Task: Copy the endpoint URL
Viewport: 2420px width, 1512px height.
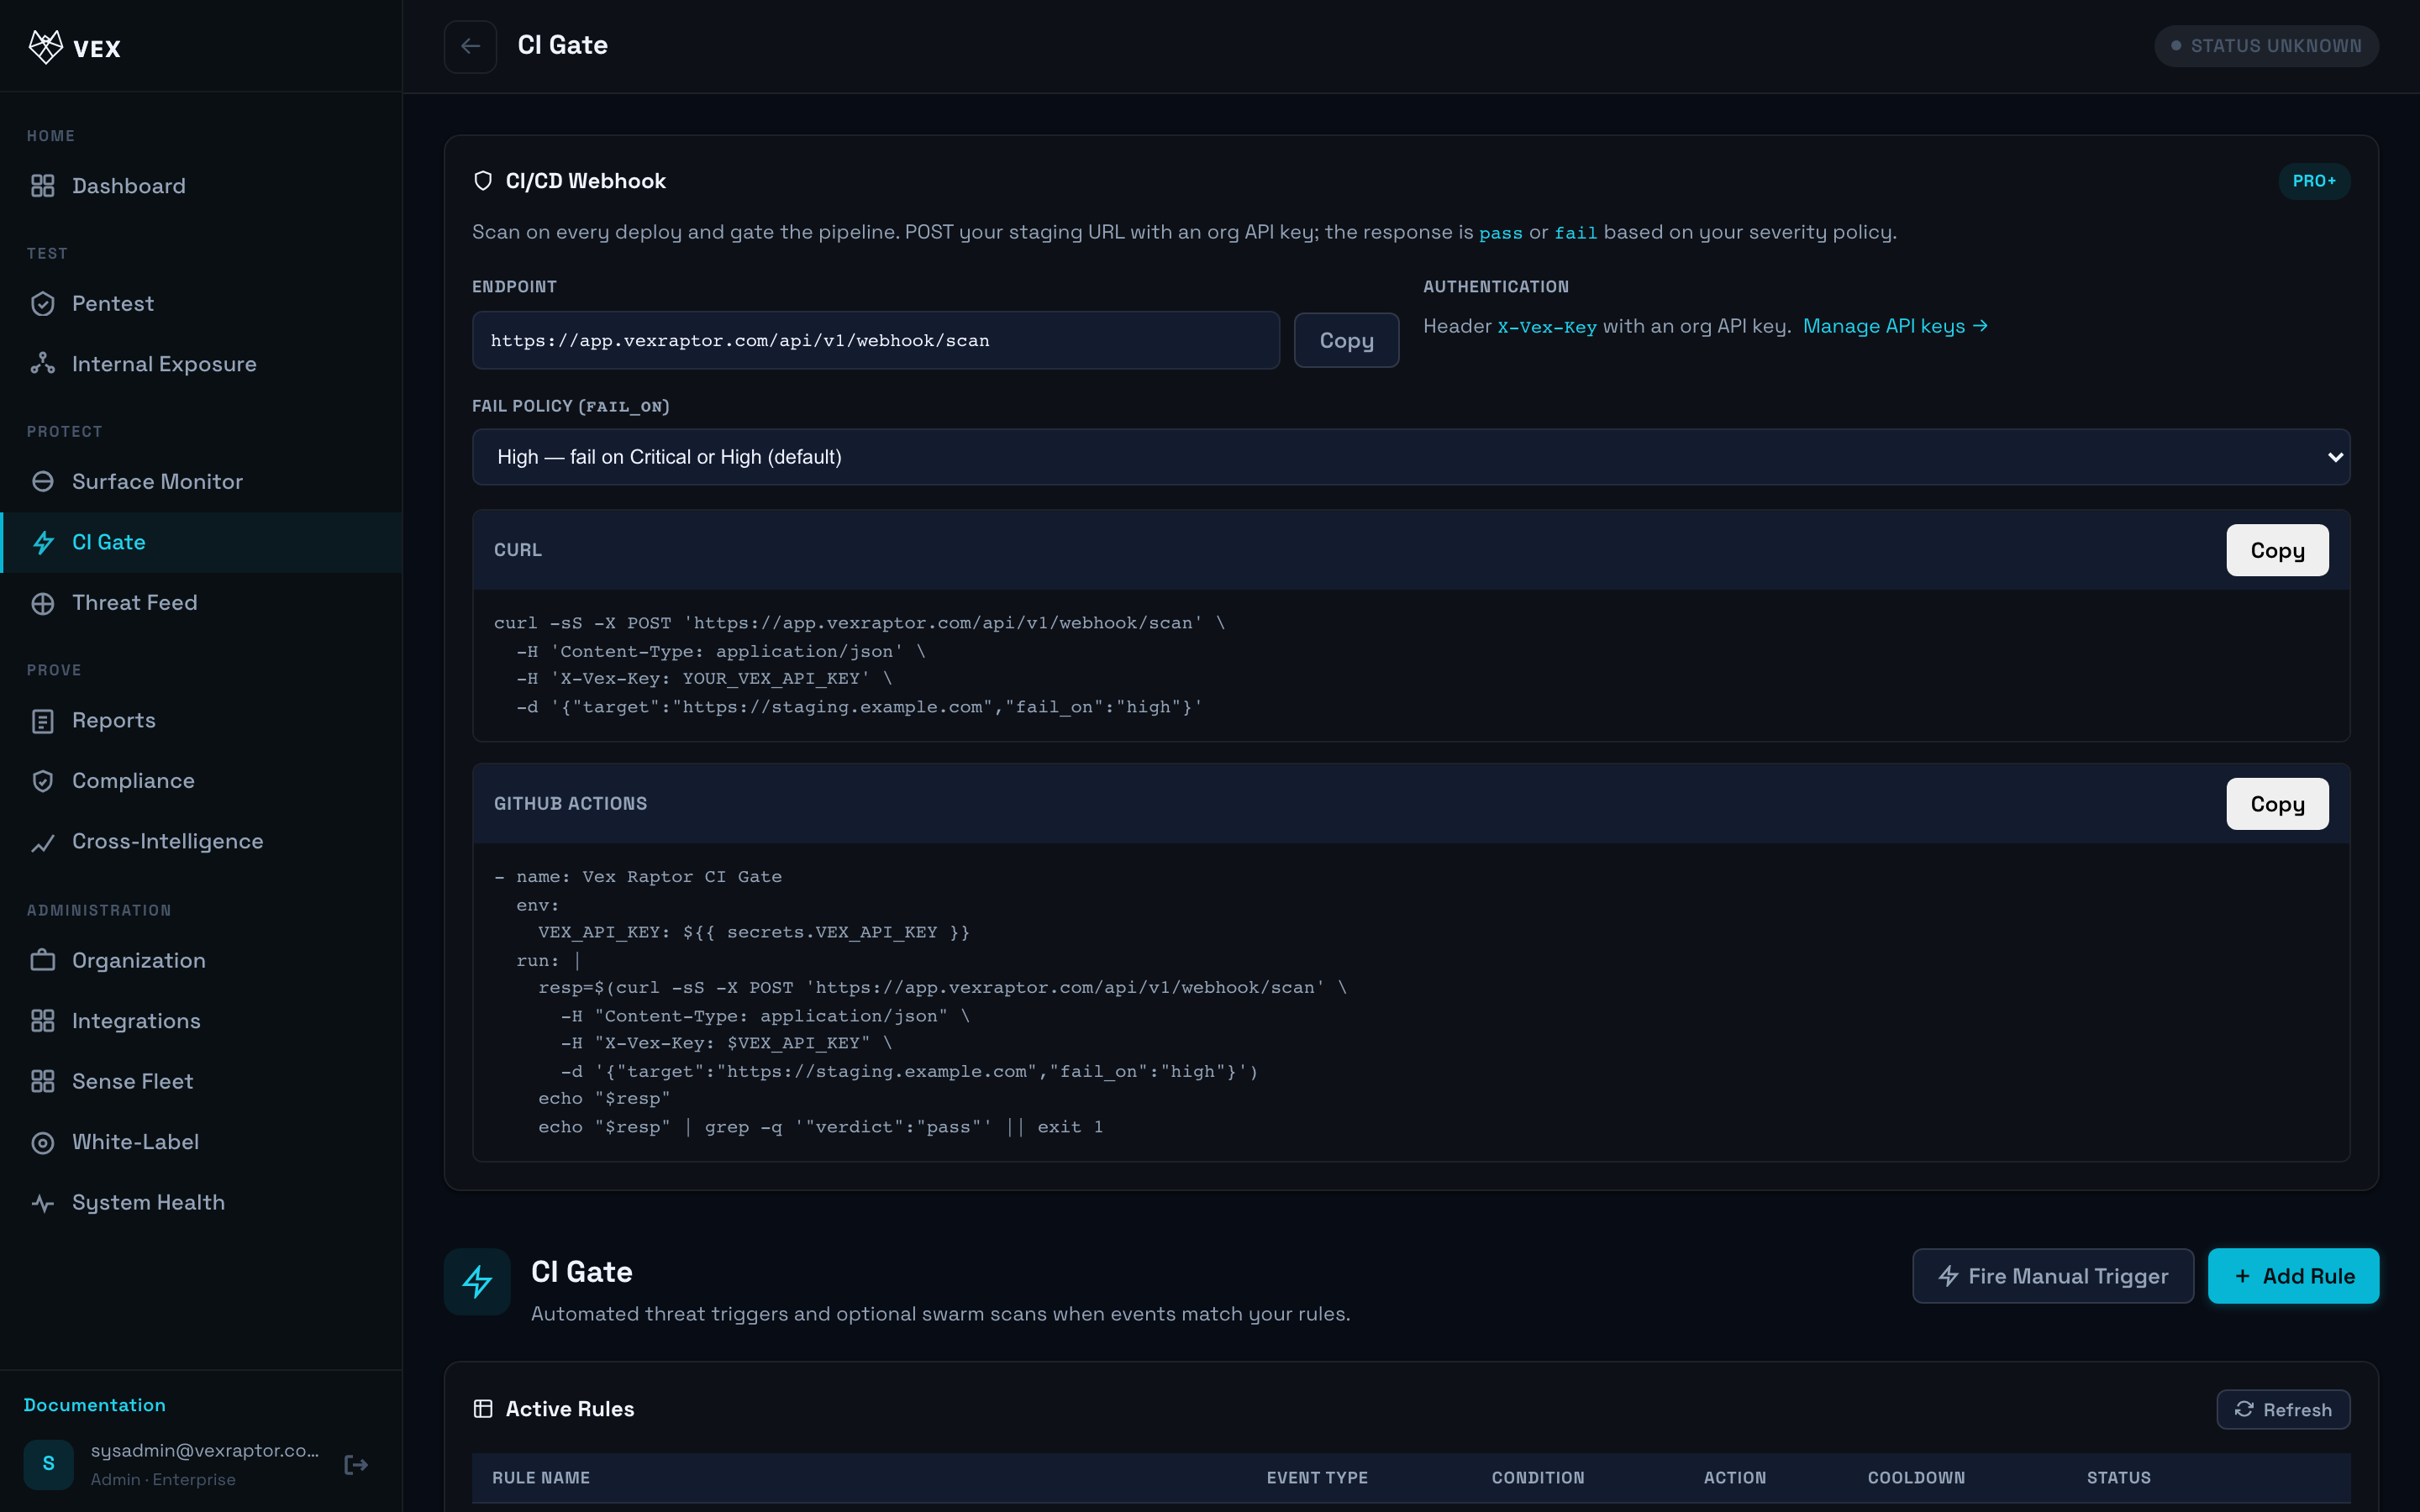Action: (1346, 340)
